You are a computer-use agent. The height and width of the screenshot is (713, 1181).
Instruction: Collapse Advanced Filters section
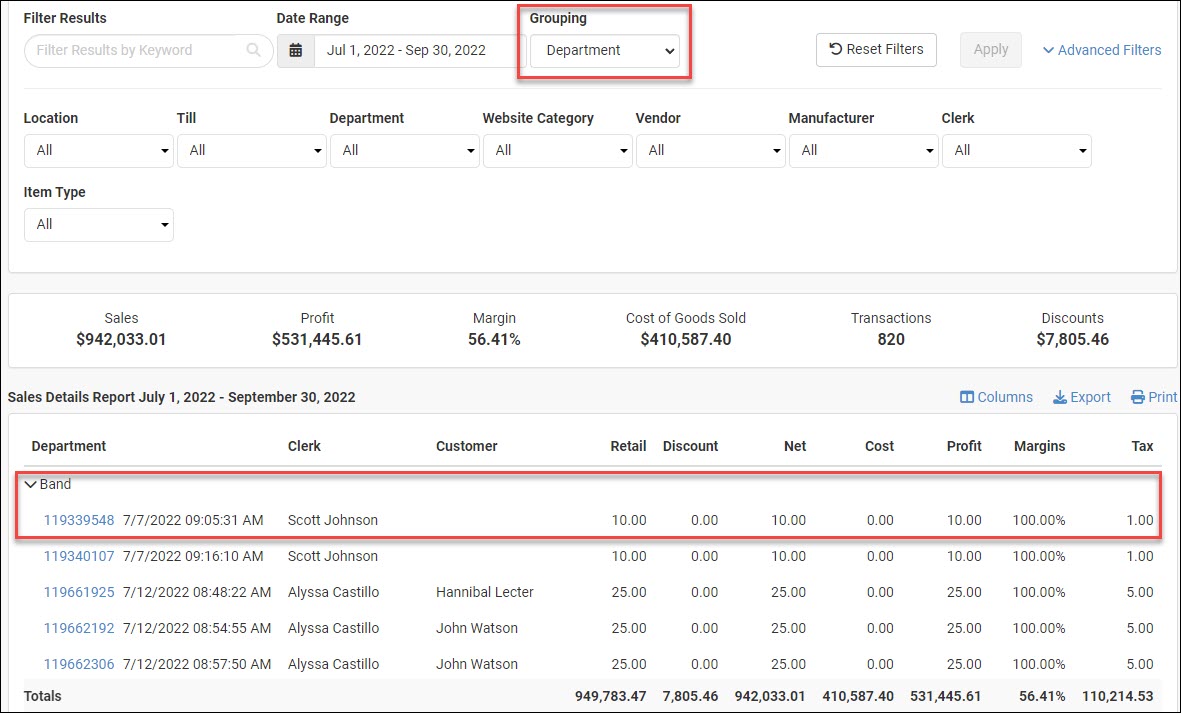[x=1102, y=50]
